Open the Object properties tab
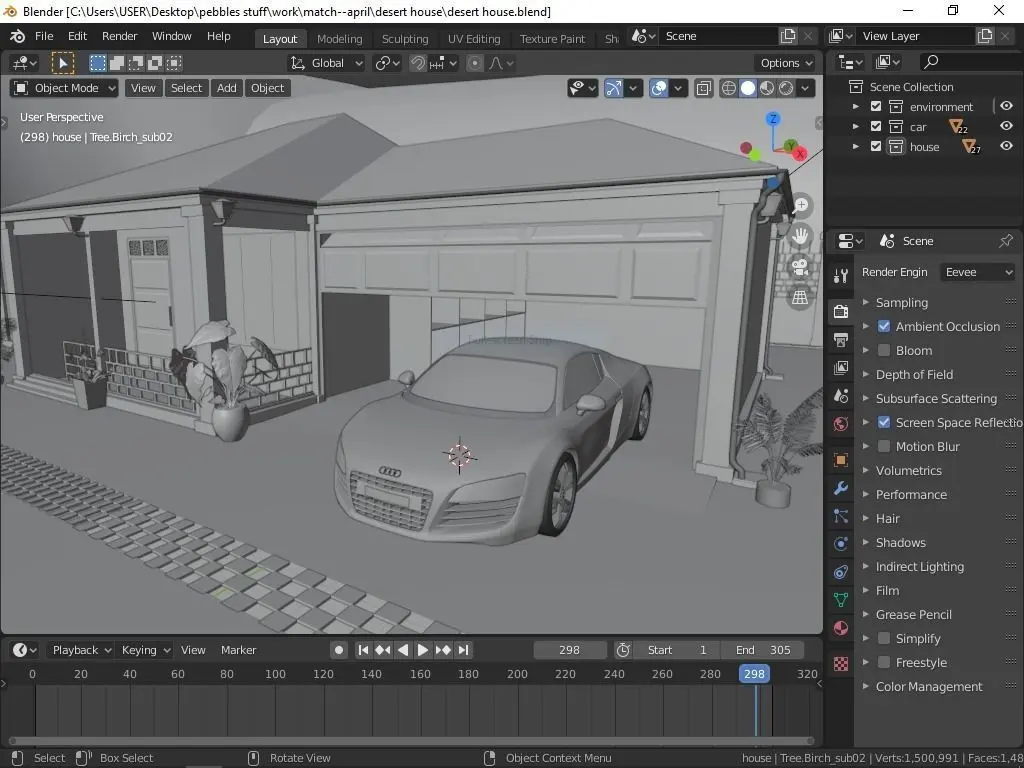This screenshot has width=1024, height=768. click(841, 460)
